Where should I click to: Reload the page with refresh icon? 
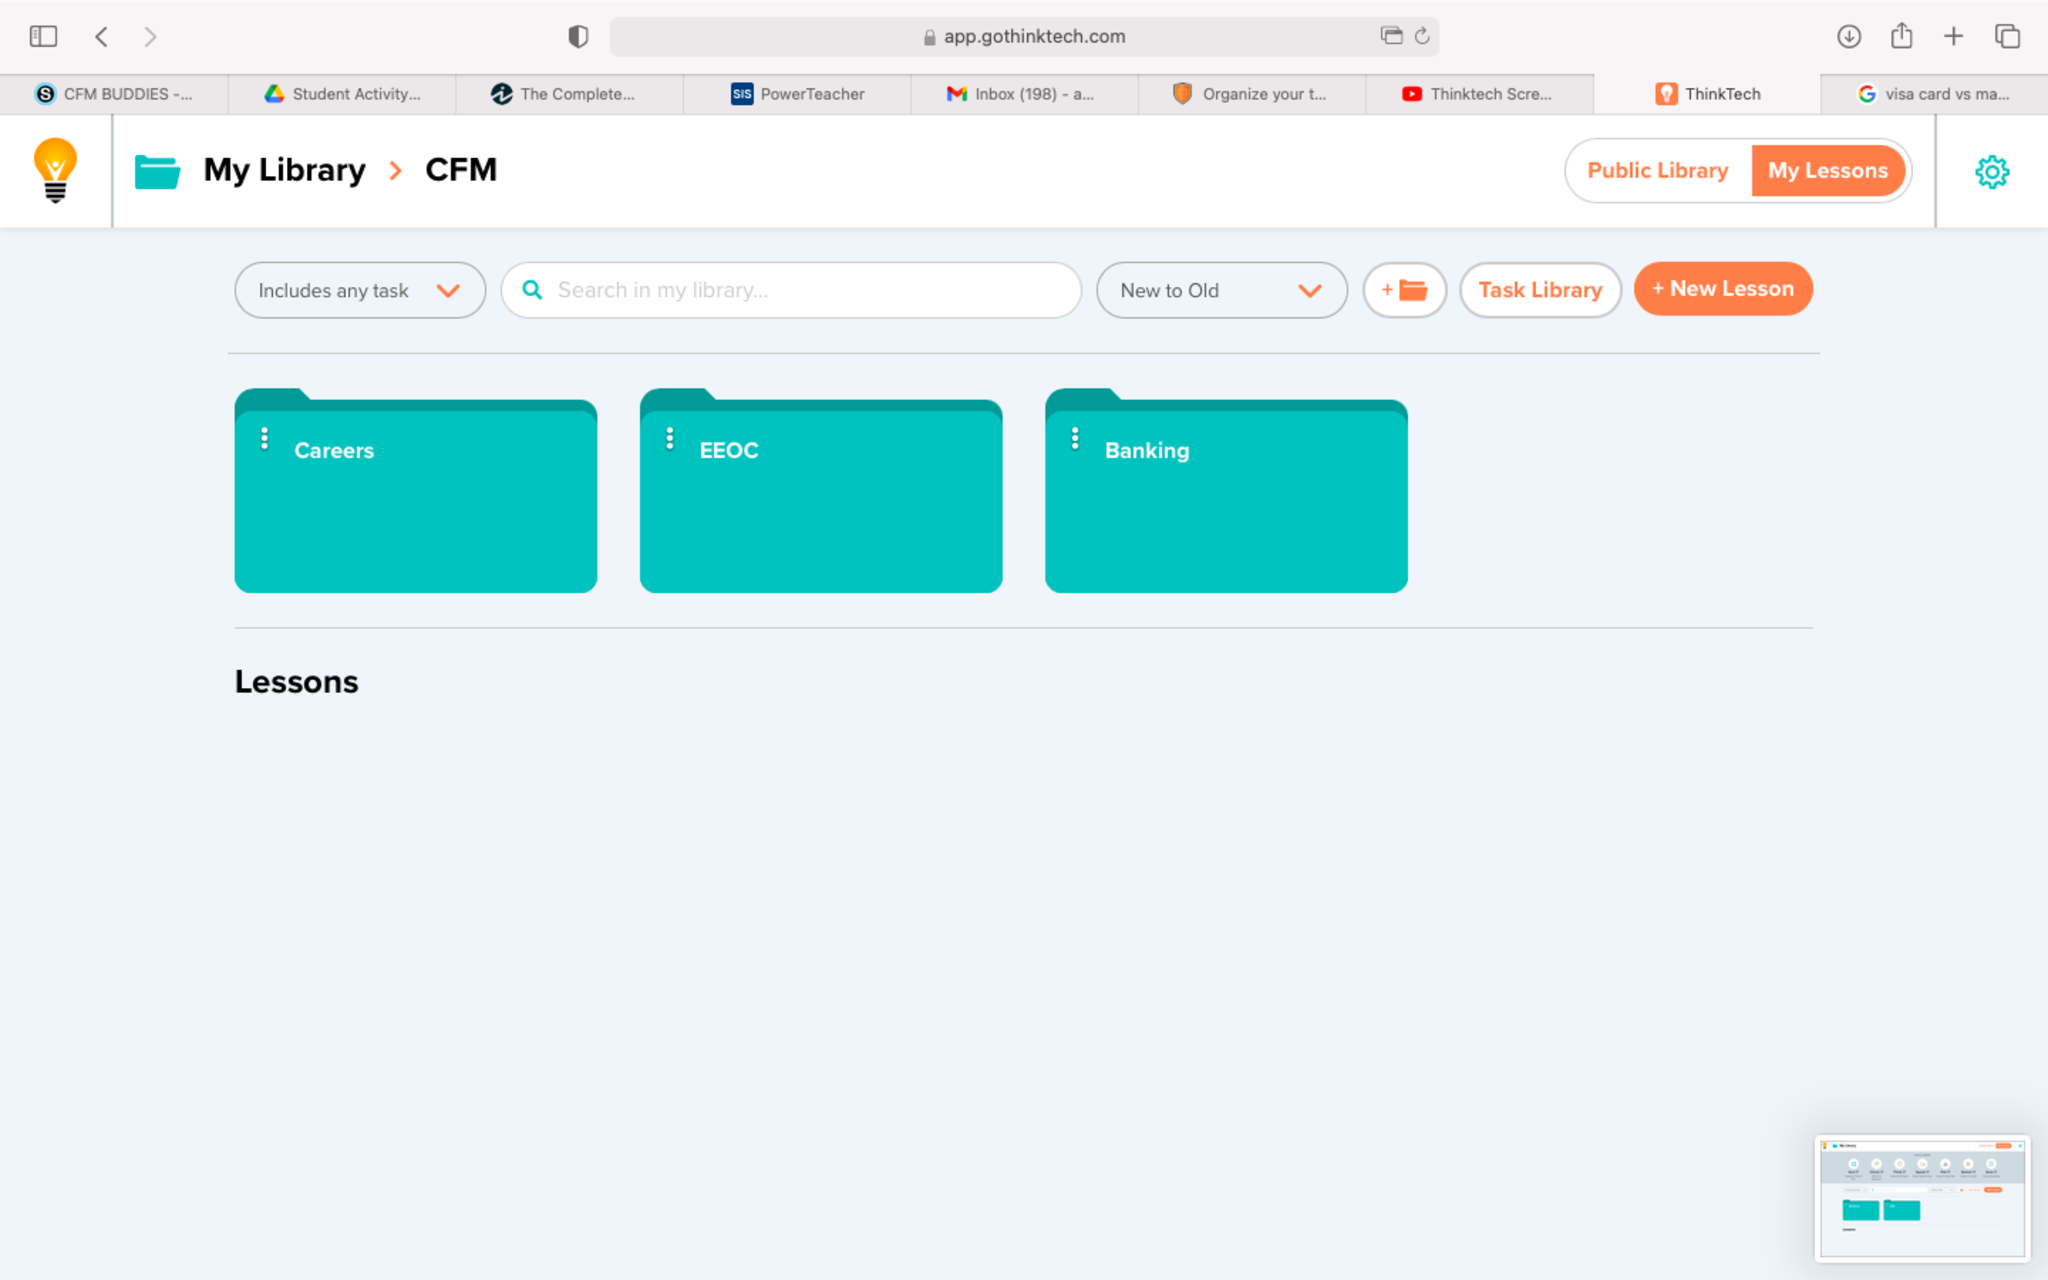coord(1421,37)
